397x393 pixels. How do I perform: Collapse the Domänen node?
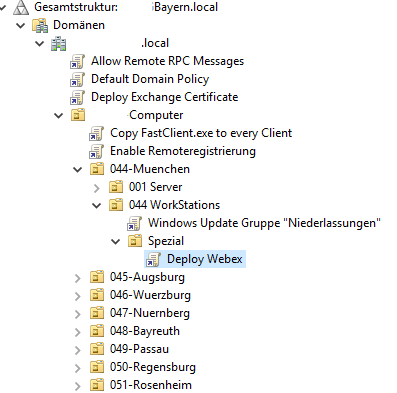pos(21,26)
